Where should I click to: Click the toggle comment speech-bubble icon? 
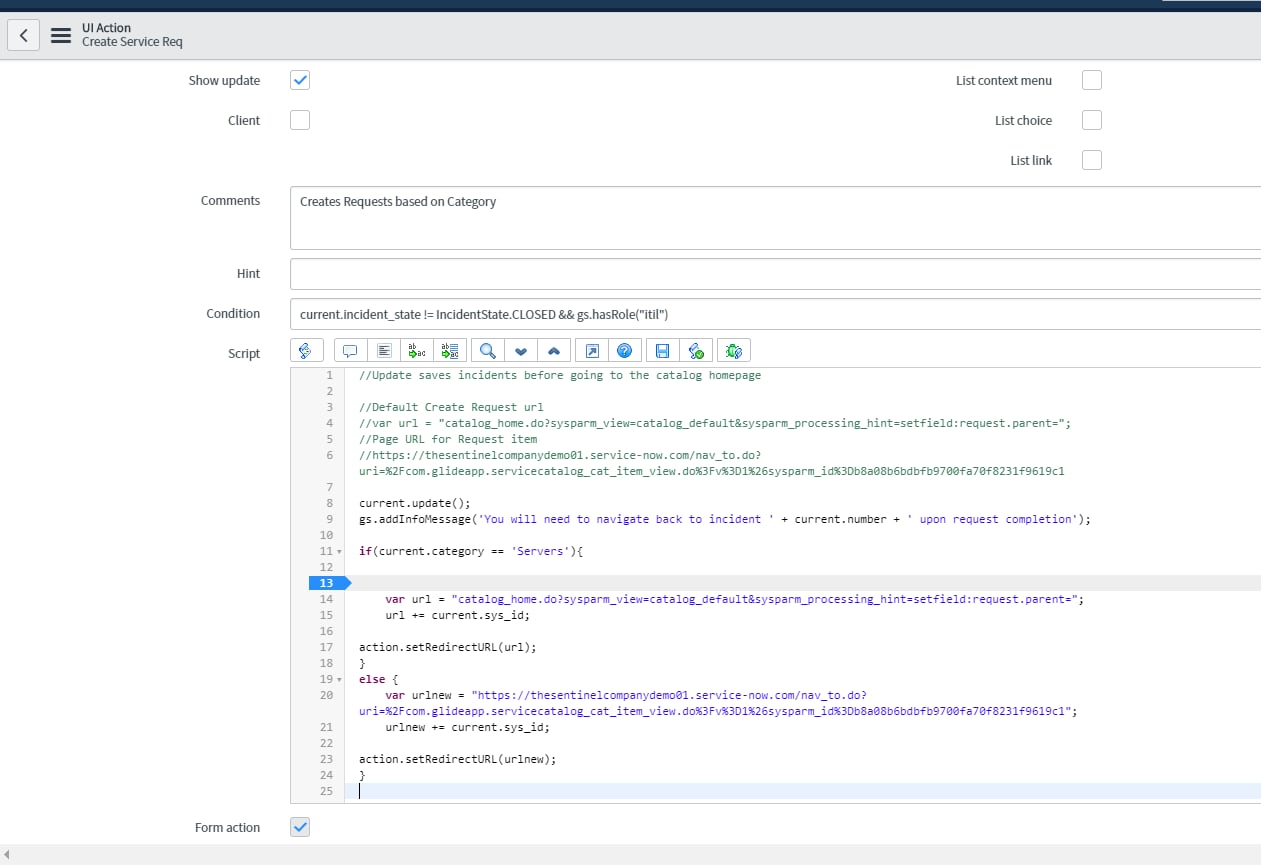coord(350,350)
